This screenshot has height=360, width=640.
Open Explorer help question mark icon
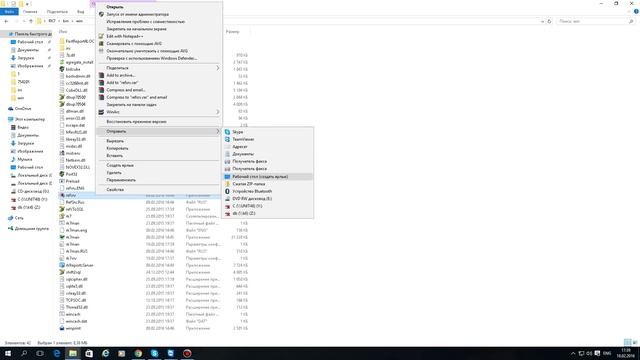point(636,12)
